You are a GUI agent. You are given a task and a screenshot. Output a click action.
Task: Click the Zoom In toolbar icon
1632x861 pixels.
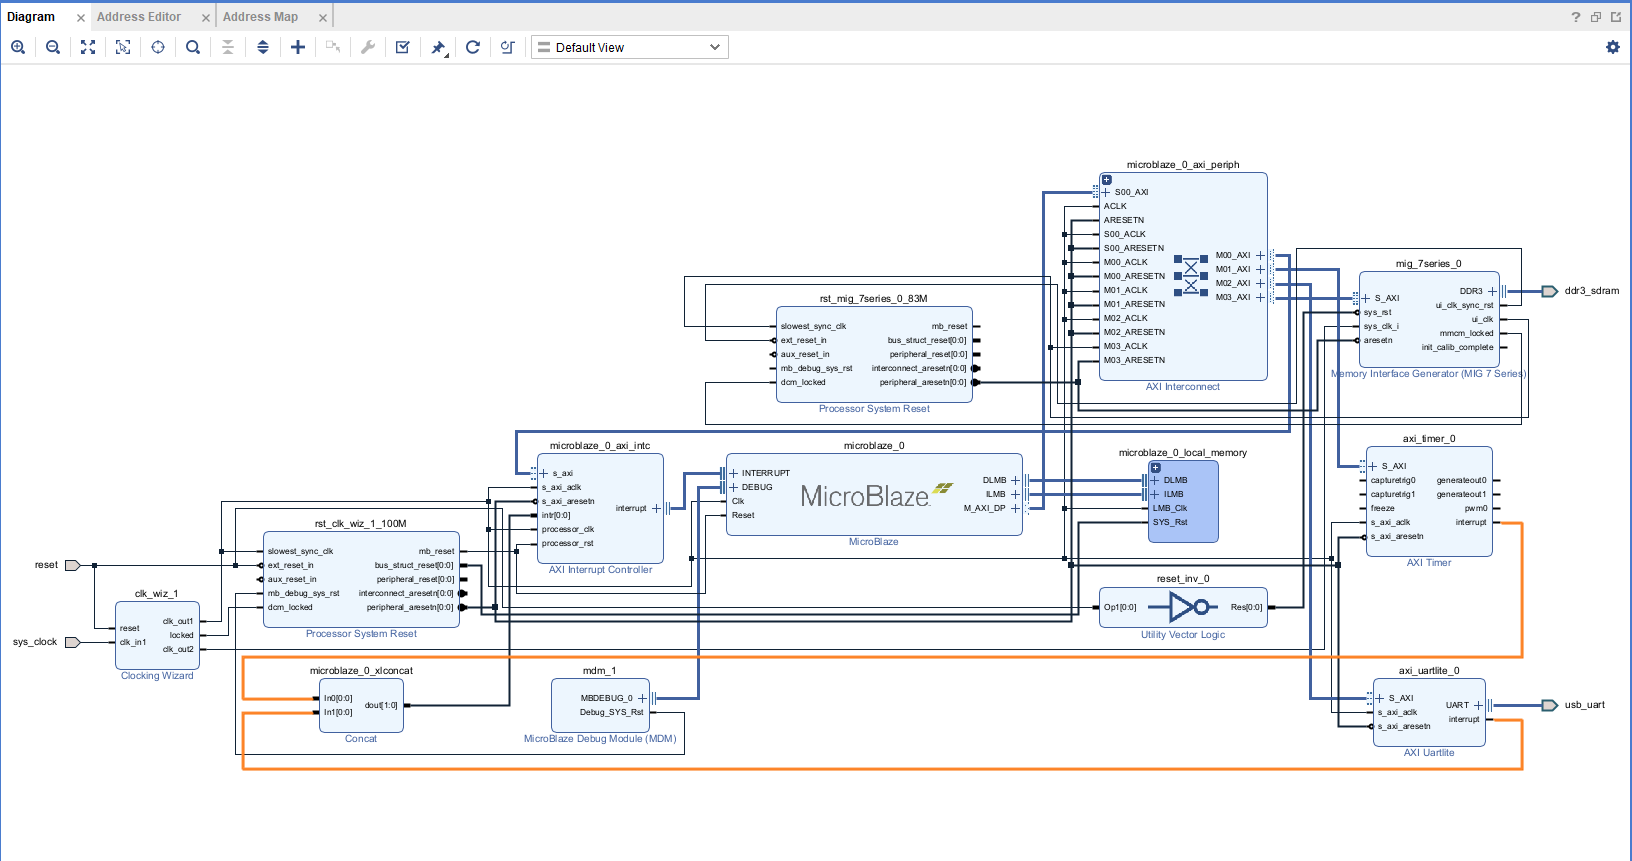coord(18,47)
